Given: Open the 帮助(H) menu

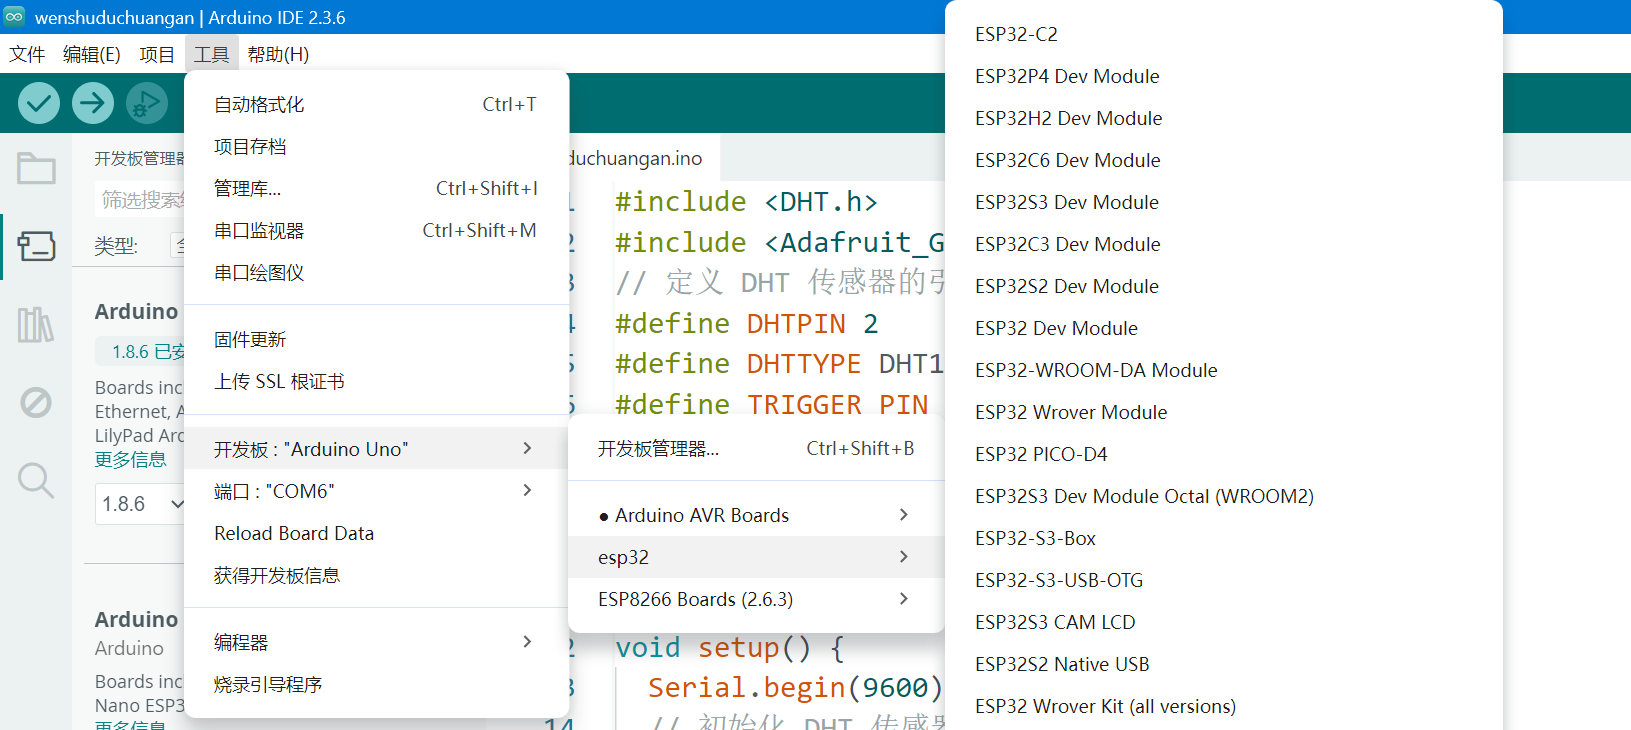Looking at the screenshot, I should click(278, 54).
